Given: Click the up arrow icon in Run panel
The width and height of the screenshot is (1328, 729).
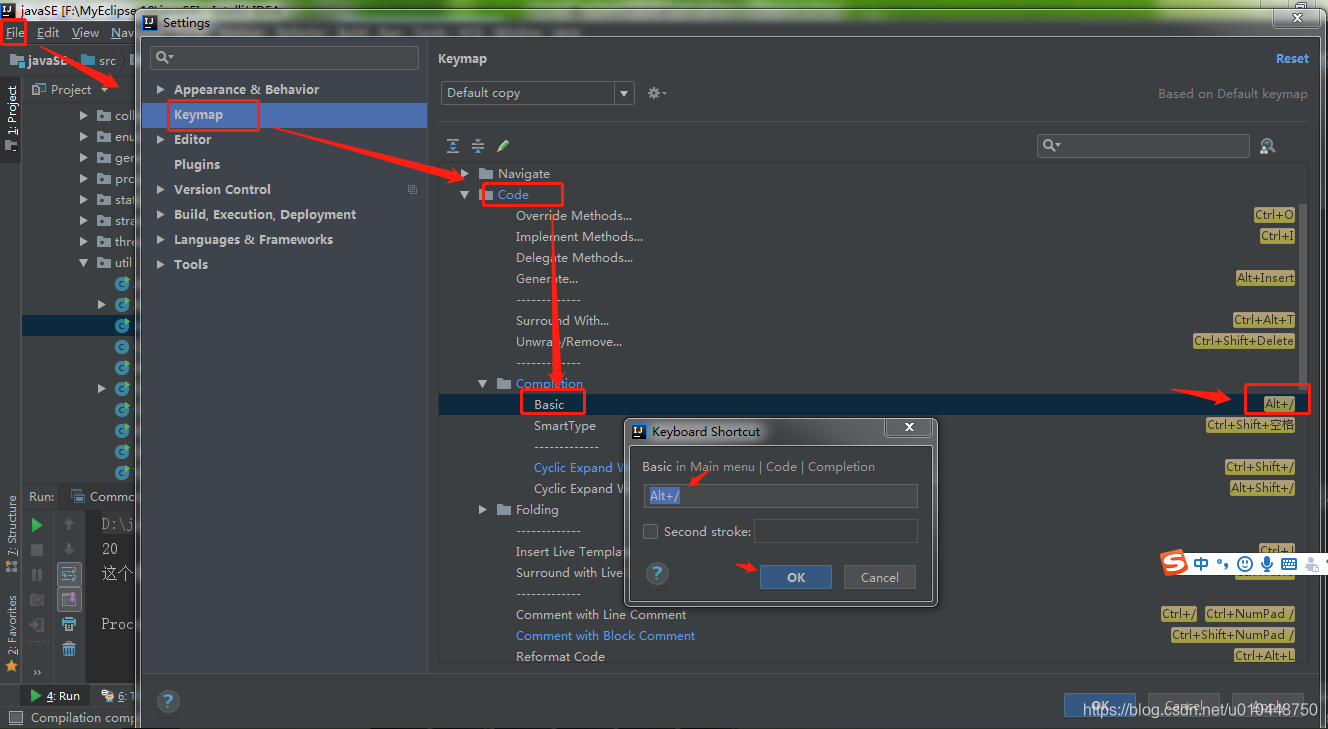Looking at the screenshot, I should [69, 524].
